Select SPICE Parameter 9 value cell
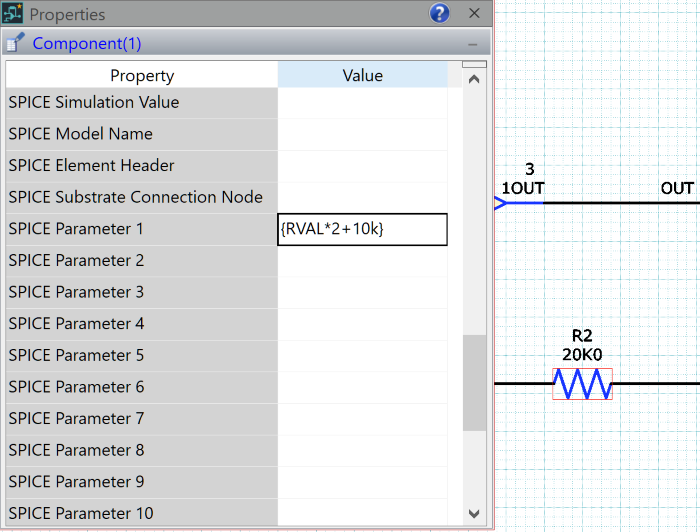Image resolution: width=700 pixels, height=532 pixels. coord(362,482)
